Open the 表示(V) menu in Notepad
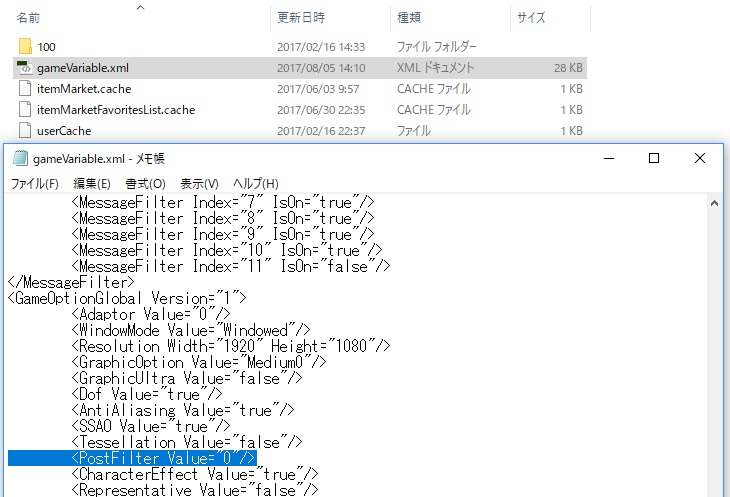Image resolution: width=730 pixels, height=497 pixels. pos(199,184)
